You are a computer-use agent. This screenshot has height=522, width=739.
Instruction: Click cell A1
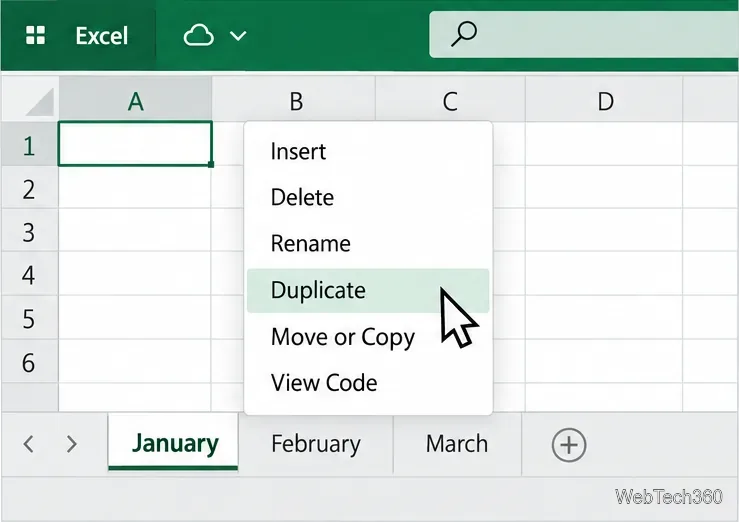click(135, 144)
